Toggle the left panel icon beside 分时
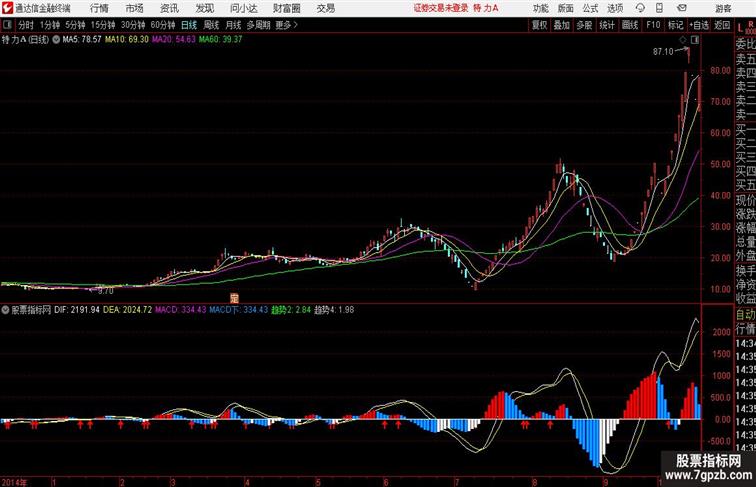 [7, 25]
